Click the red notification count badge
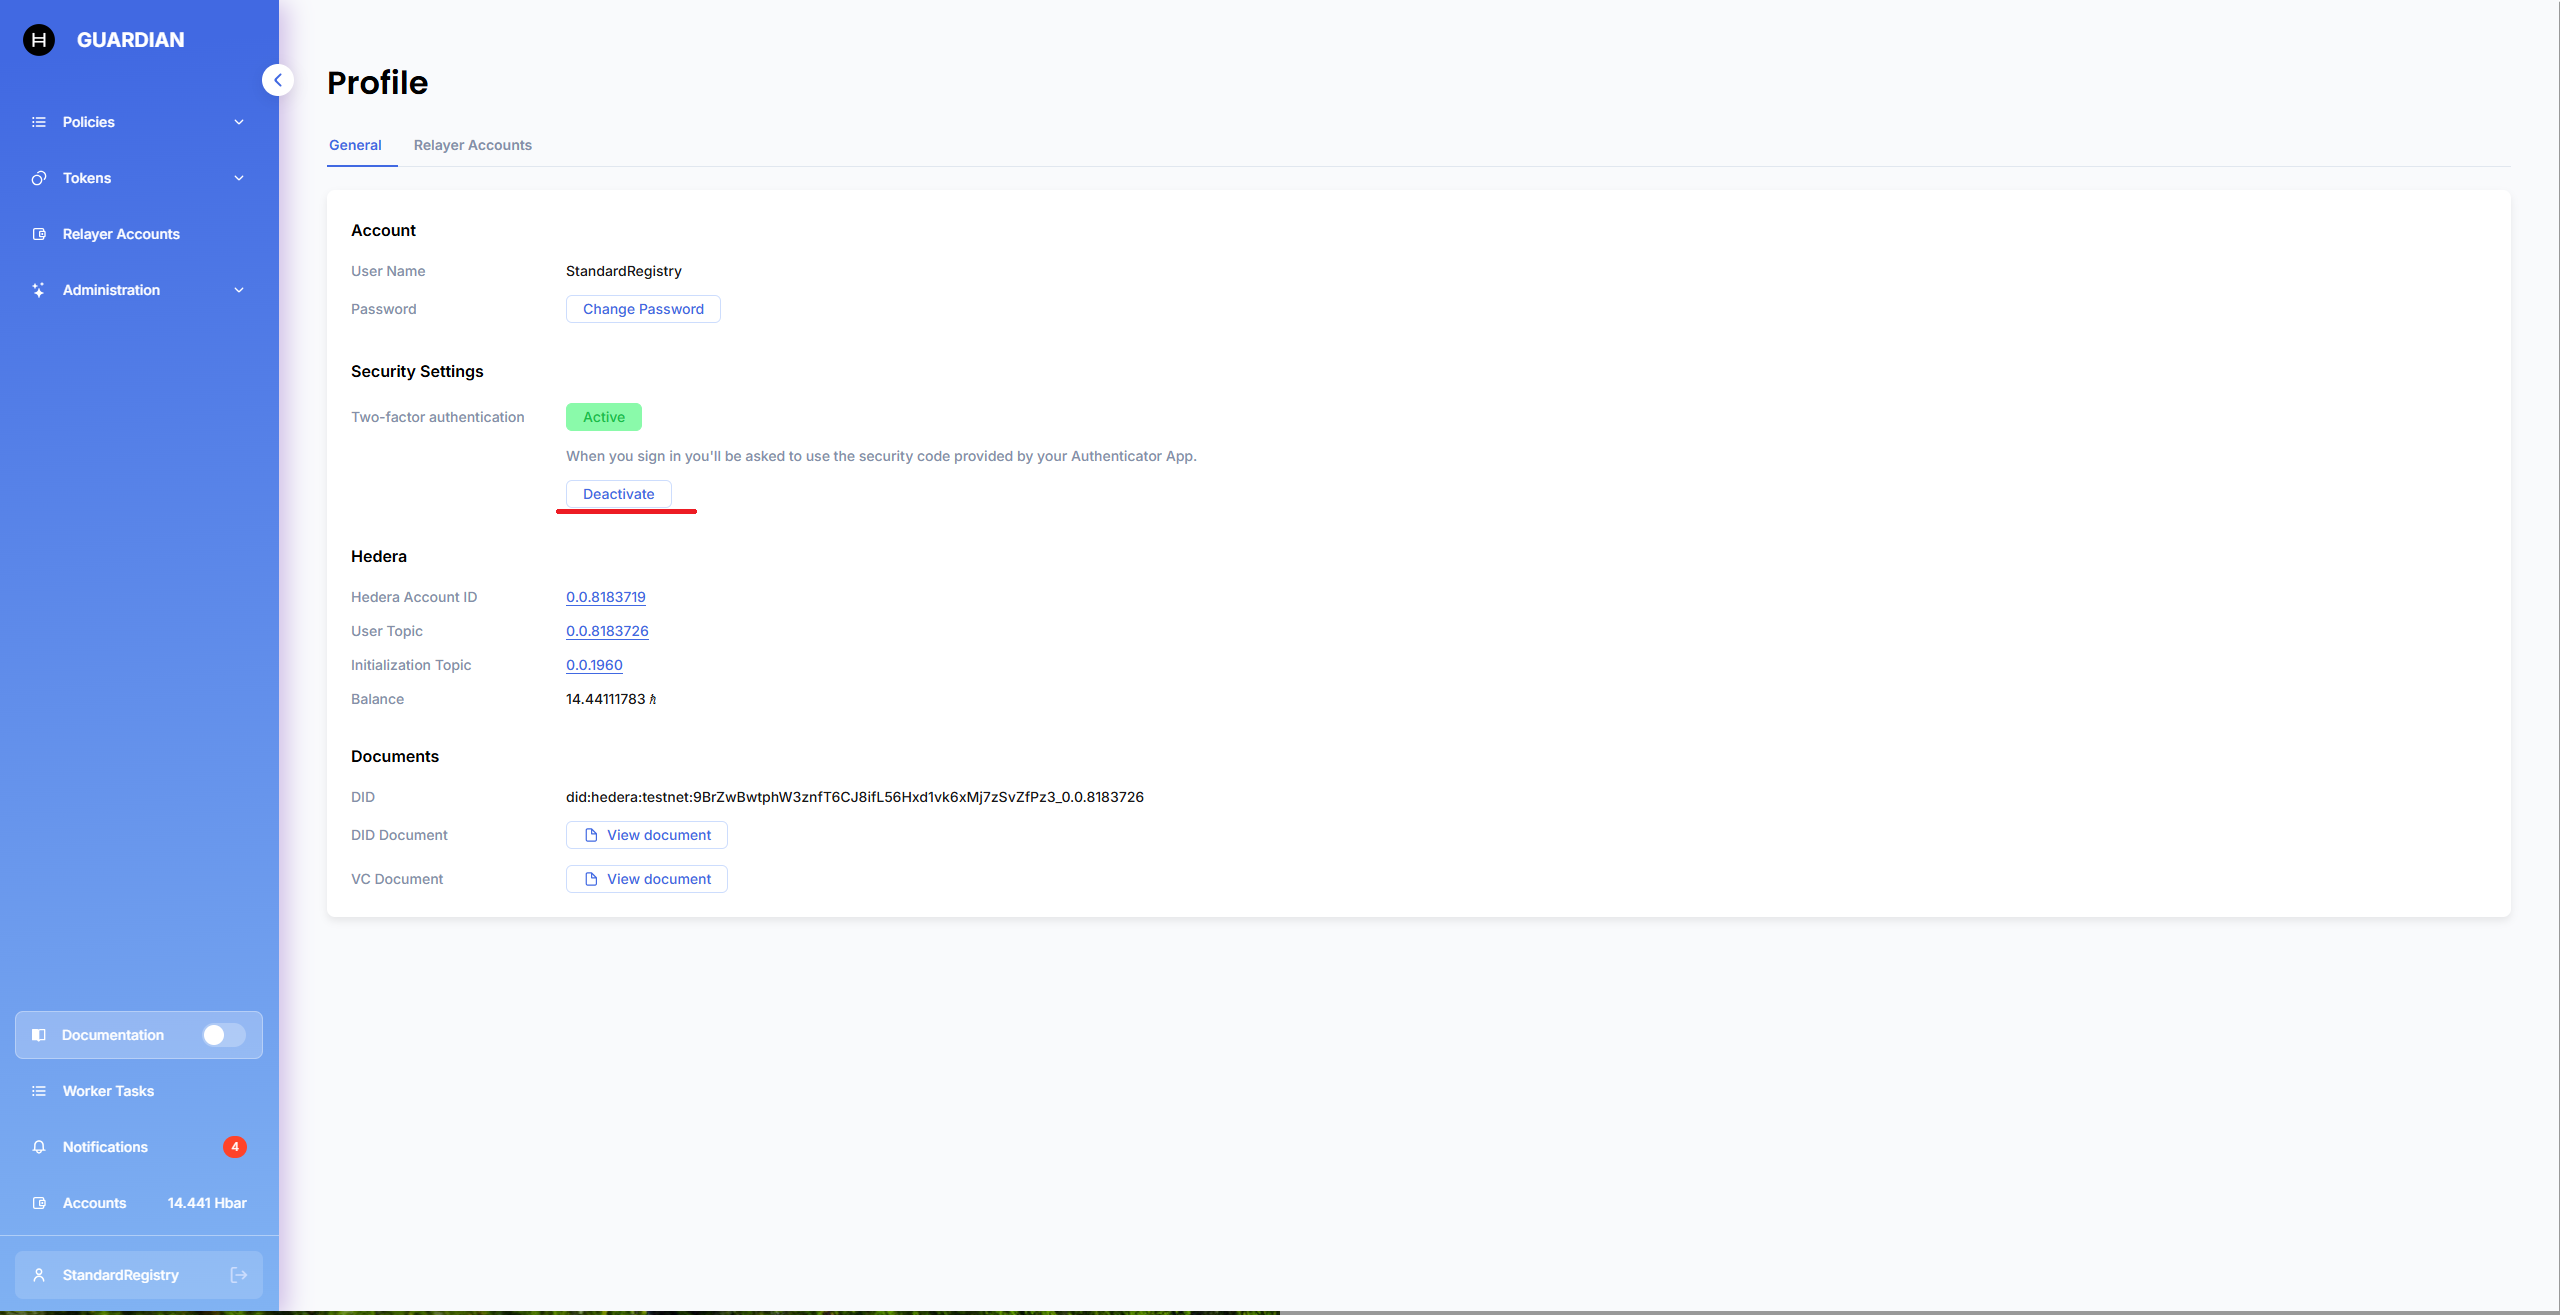2560x1315 pixels. (x=235, y=1147)
